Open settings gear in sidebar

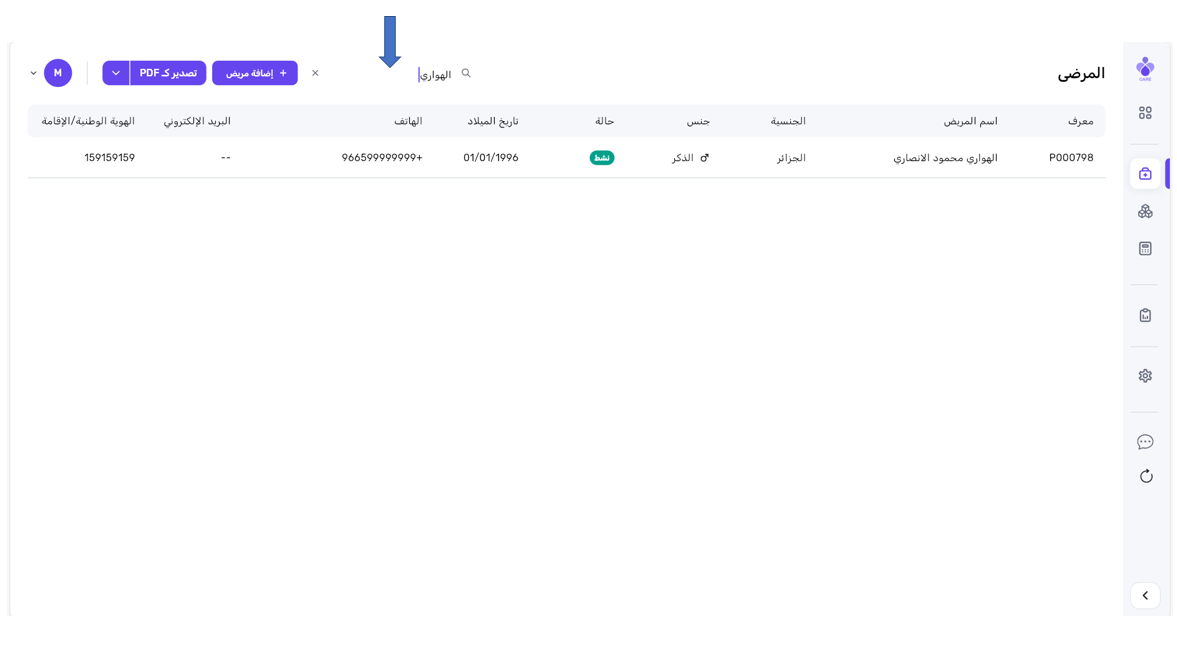tap(1145, 376)
